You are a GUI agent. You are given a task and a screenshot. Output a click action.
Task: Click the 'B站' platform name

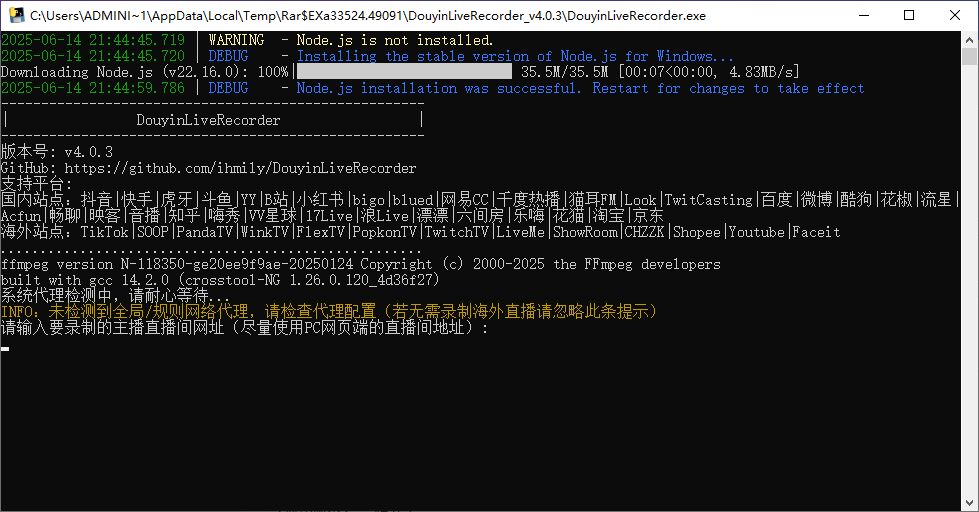point(276,200)
